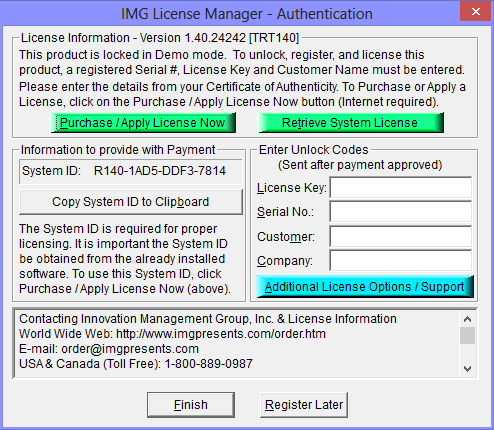Click the contact info scrollbar up arrow
494x430 pixels.
coord(467,319)
